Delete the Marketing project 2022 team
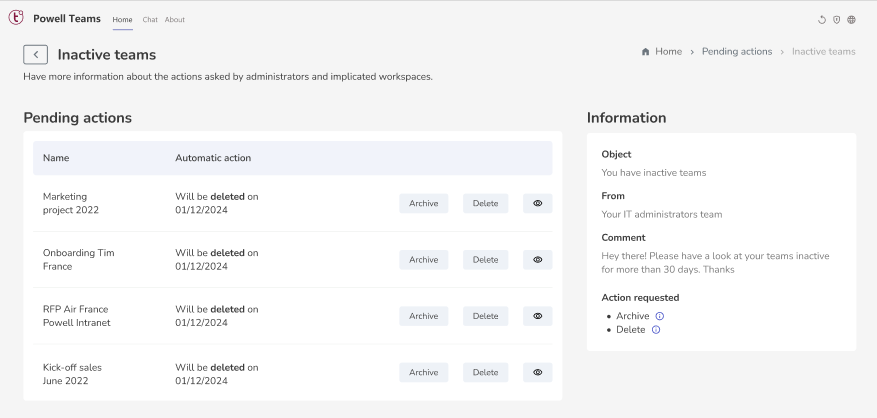The image size is (877, 418). pos(485,203)
